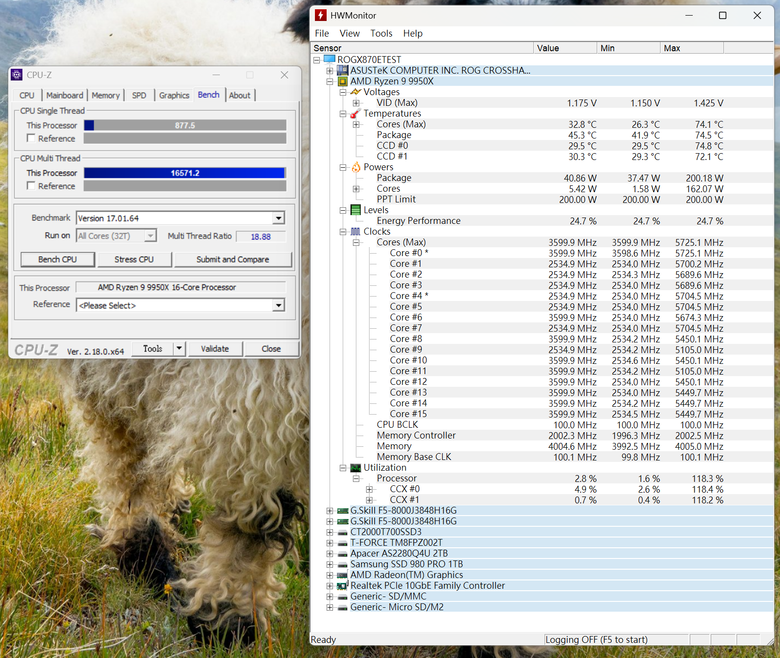Click the Realtek 10GbE network adapter icon
The width and height of the screenshot is (780, 658).
click(342, 586)
